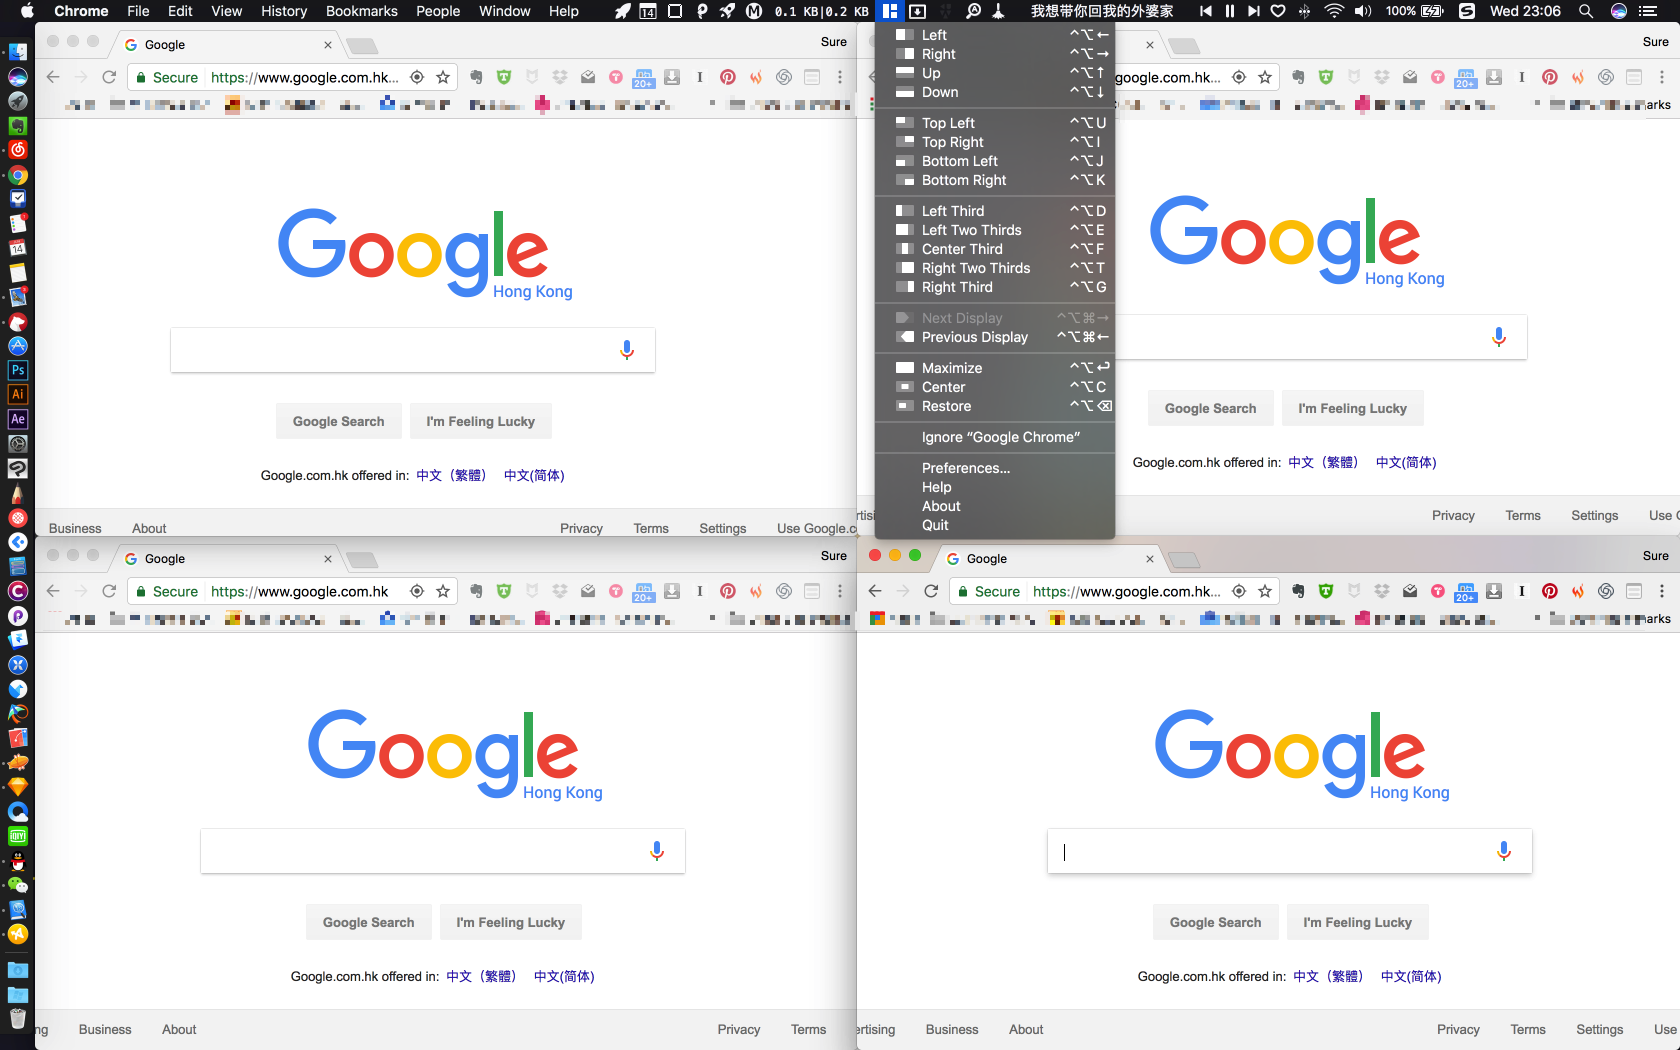Open the Notification Center icon in the menu bar
Image resolution: width=1680 pixels, height=1050 pixels.
click(x=1648, y=11)
